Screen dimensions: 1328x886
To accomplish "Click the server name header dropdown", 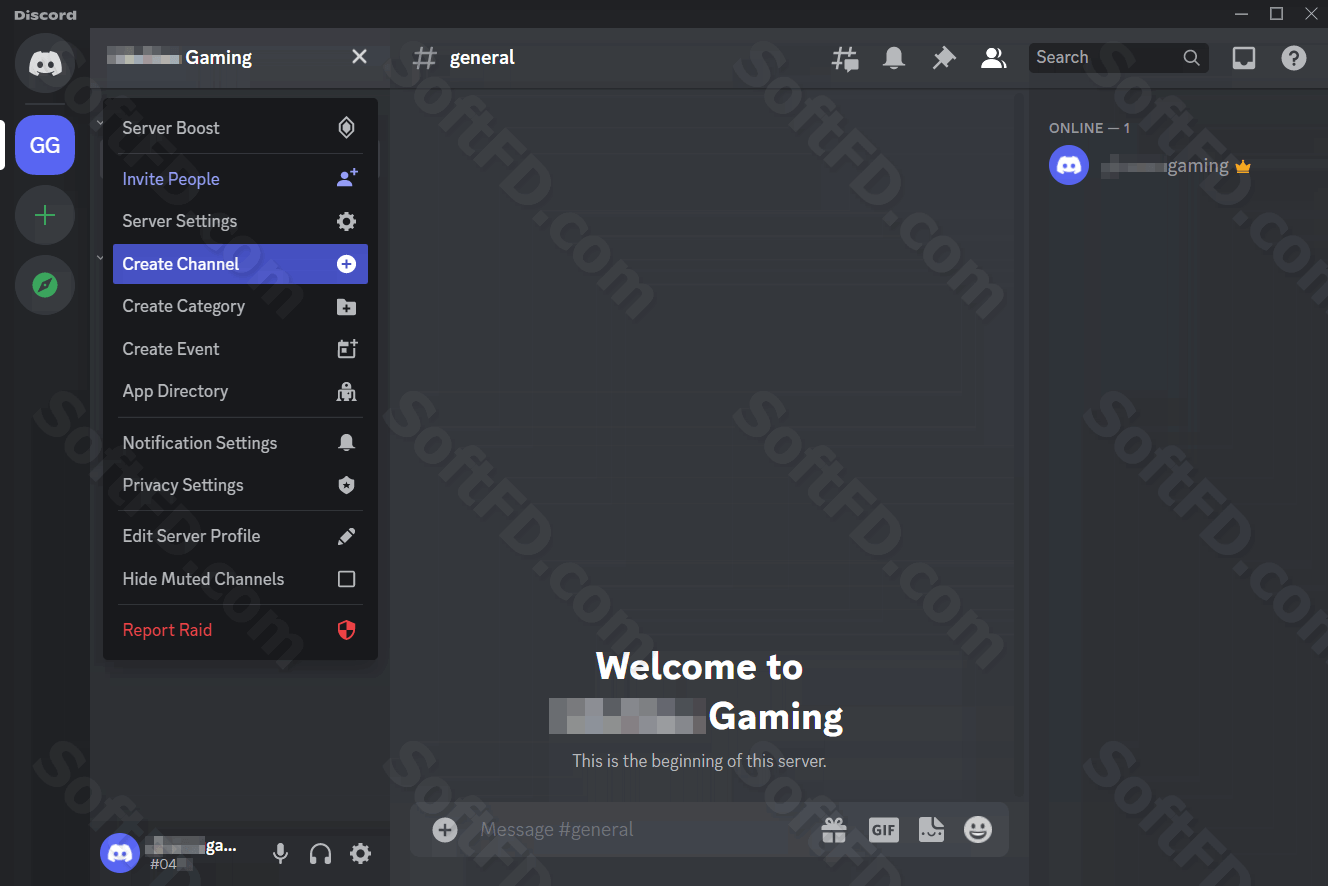I will click(239, 57).
